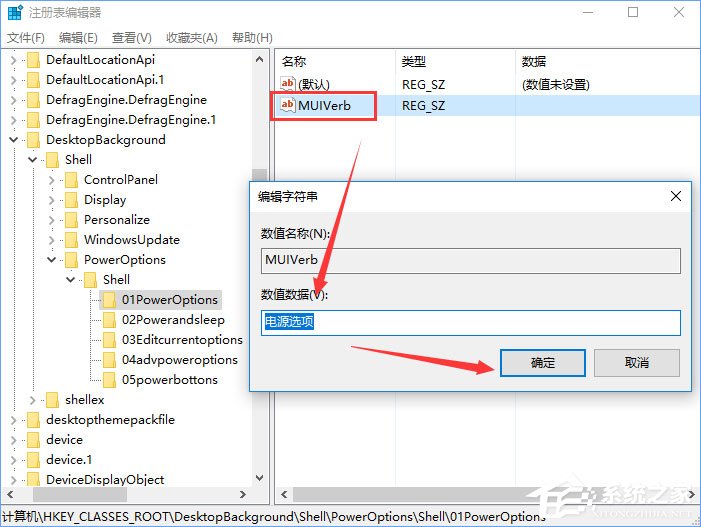Minimize the Registry Editor window
The image size is (701, 527).
tap(588, 12)
